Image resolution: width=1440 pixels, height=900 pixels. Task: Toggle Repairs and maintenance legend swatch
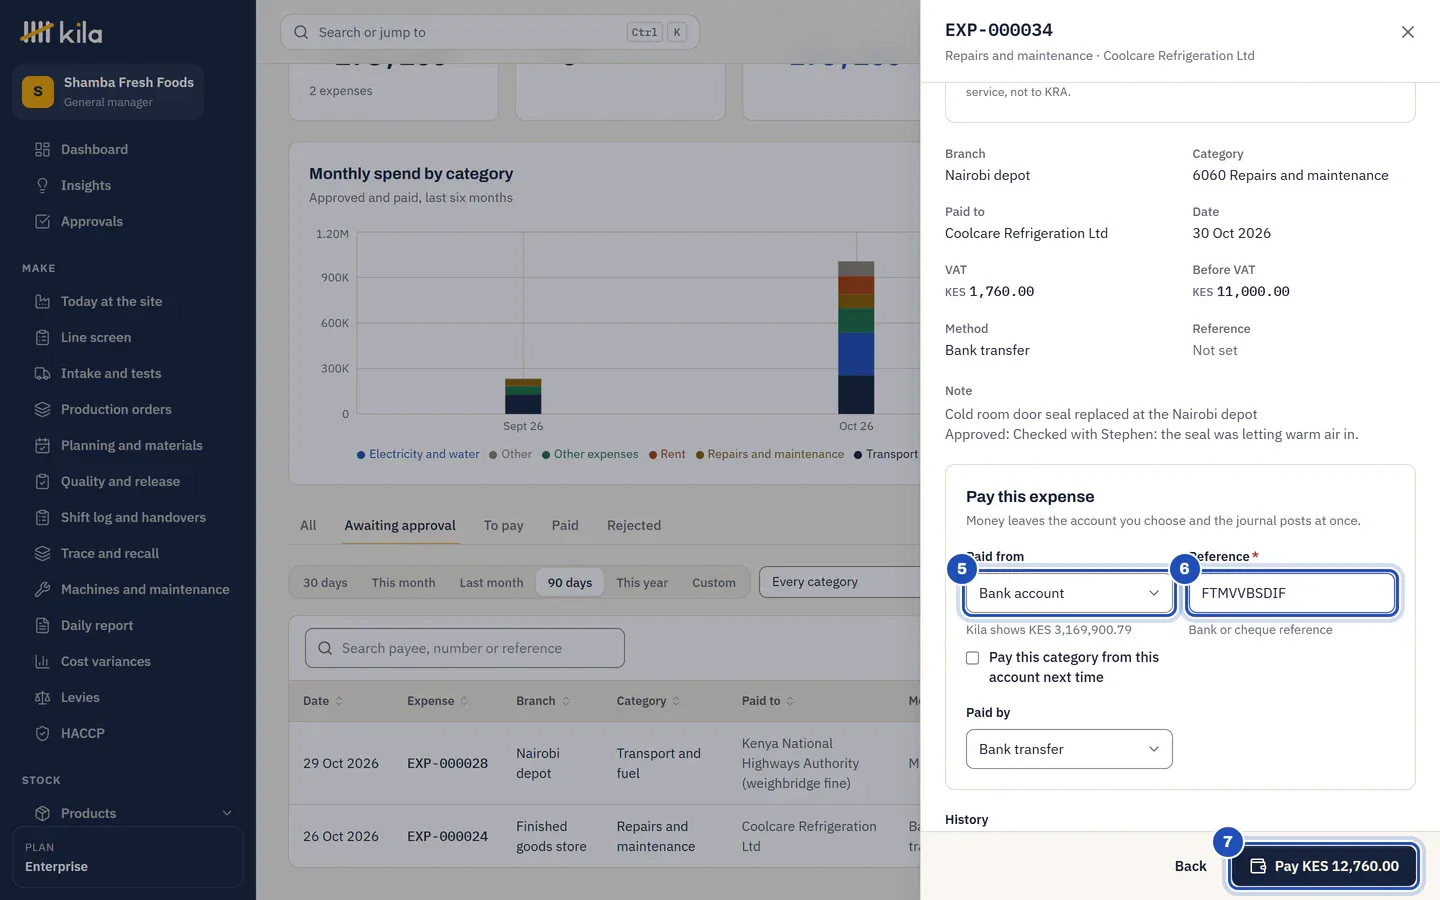(x=700, y=455)
